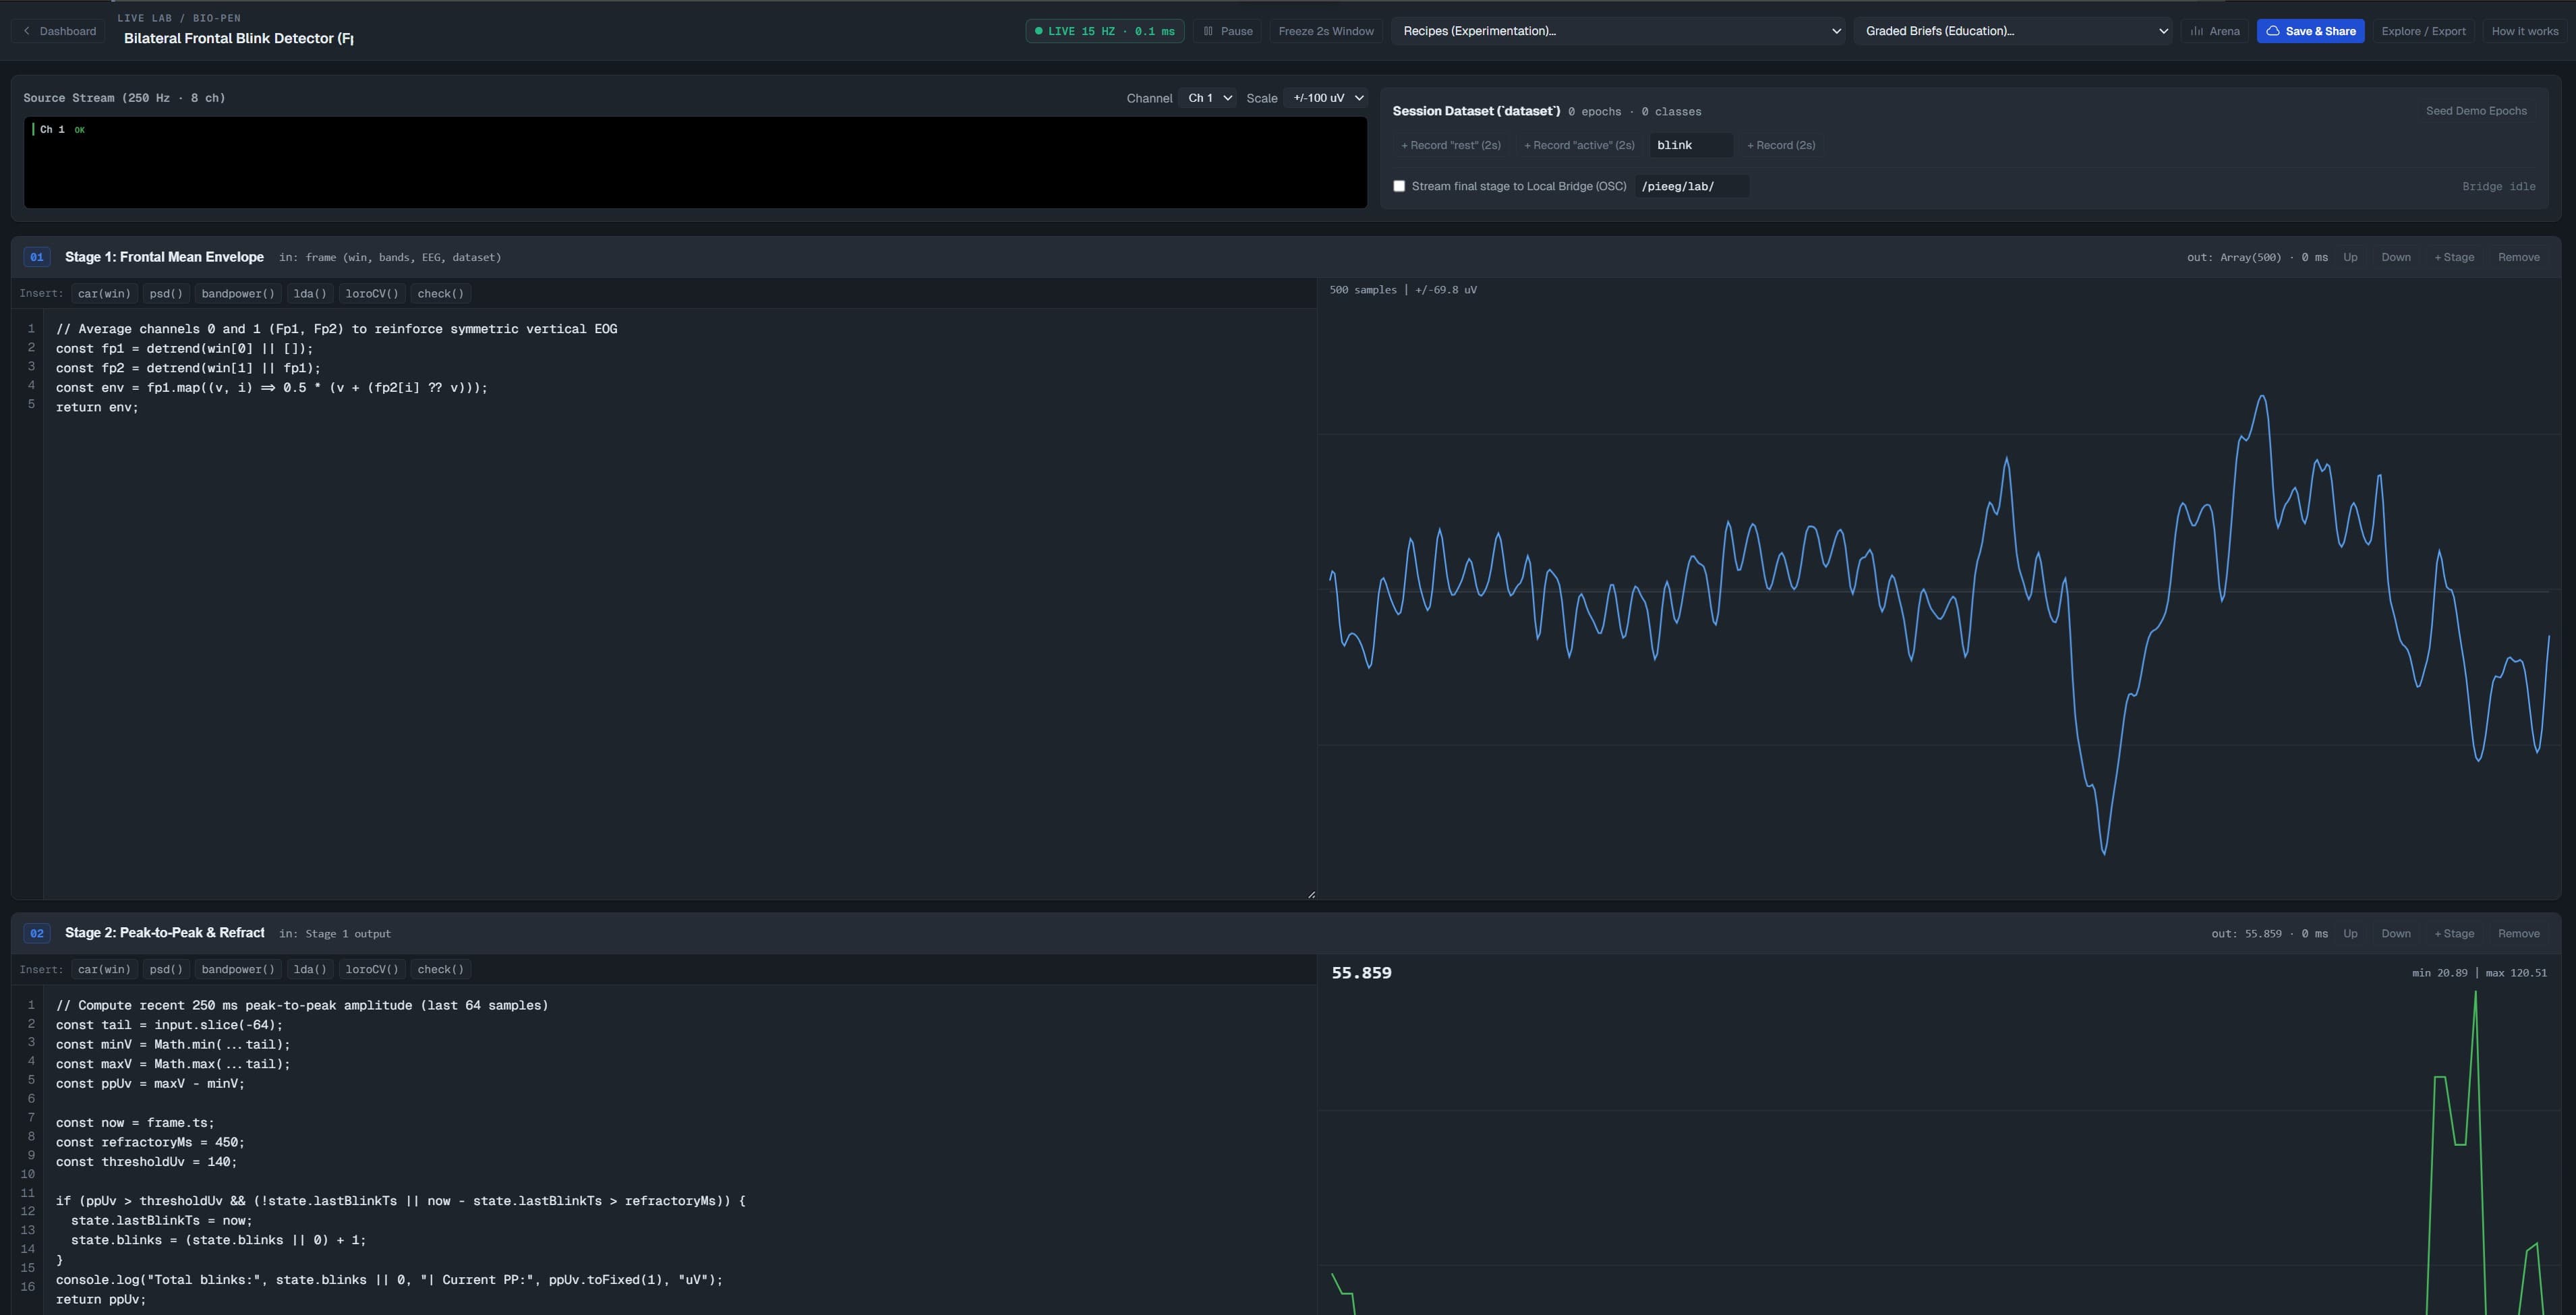Insert loroCV() in Stage 1

(372, 293)
